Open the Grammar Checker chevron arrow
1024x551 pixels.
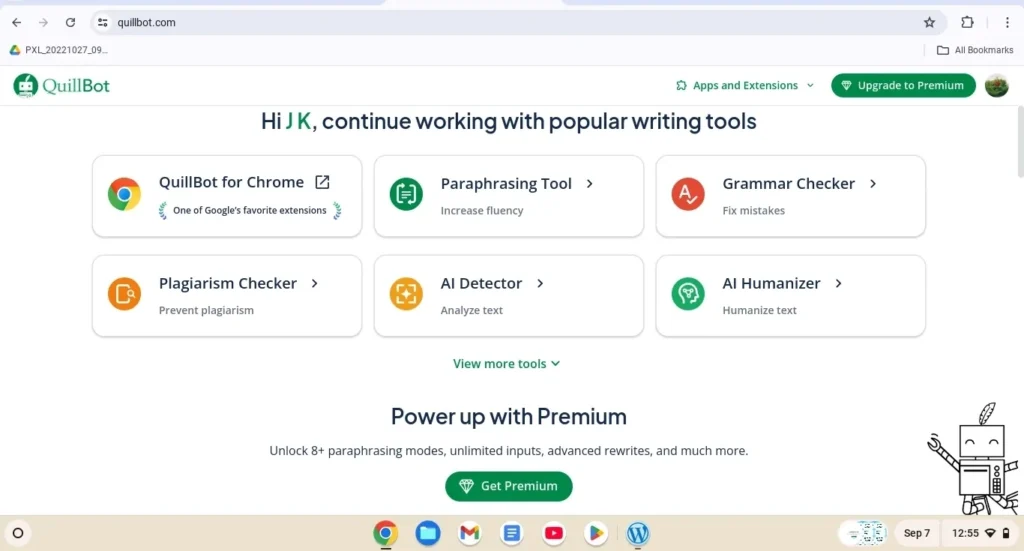point(873,183)
